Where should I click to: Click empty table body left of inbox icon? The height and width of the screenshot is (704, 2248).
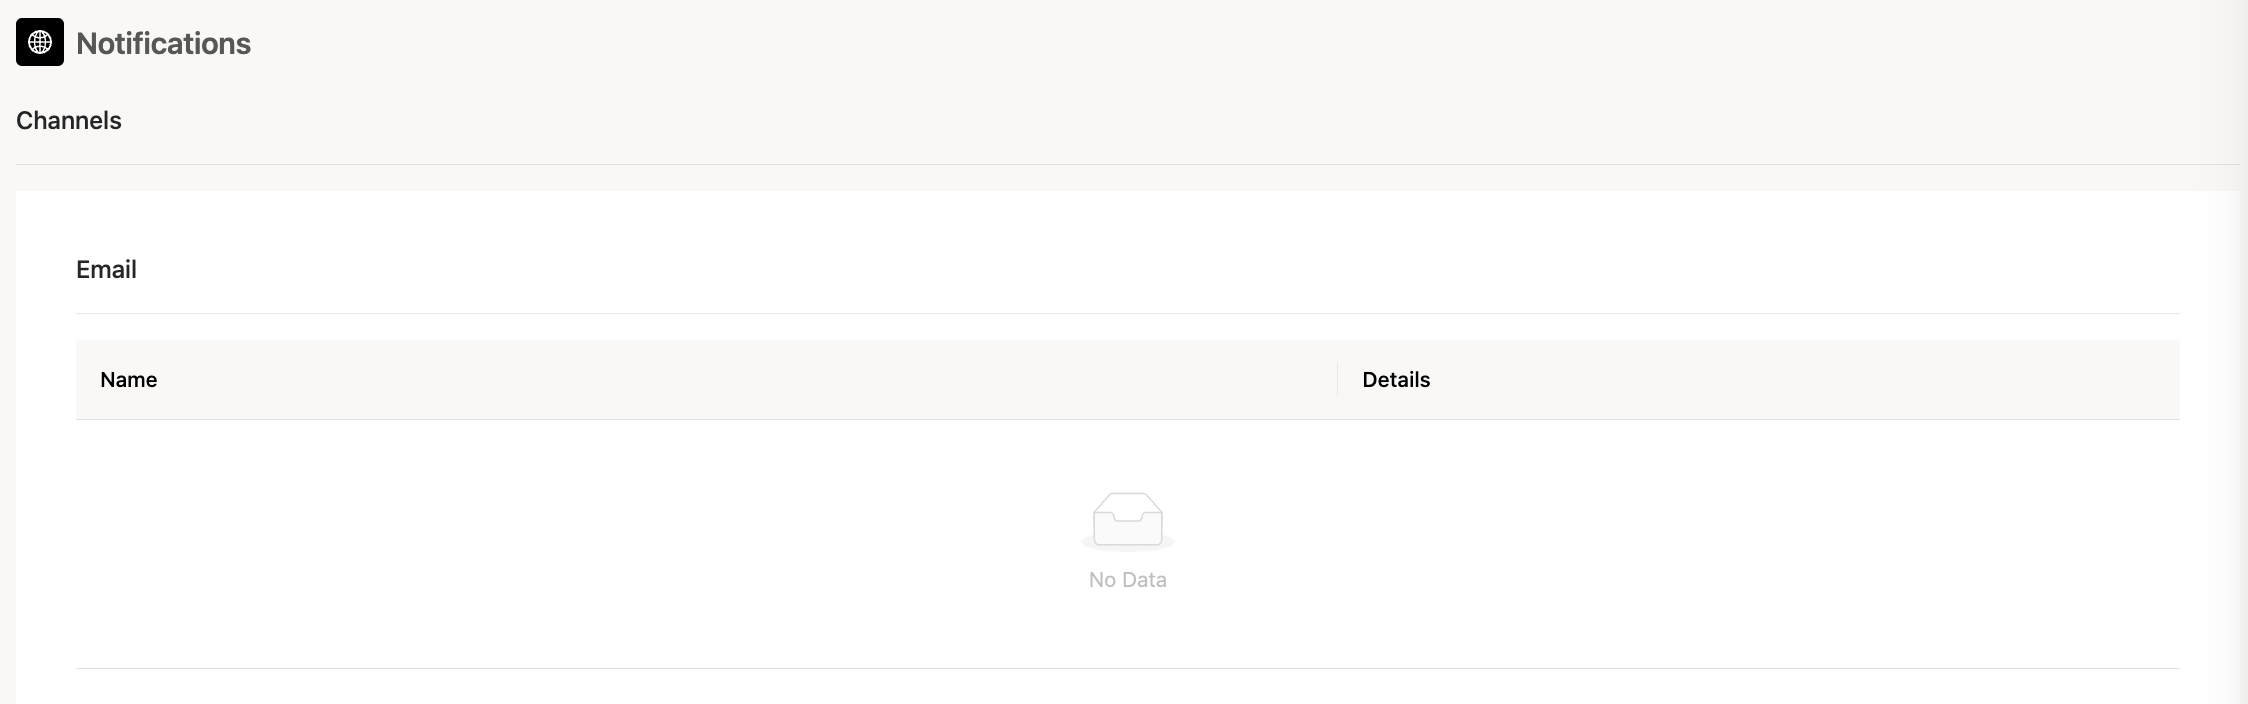[578, 543]
